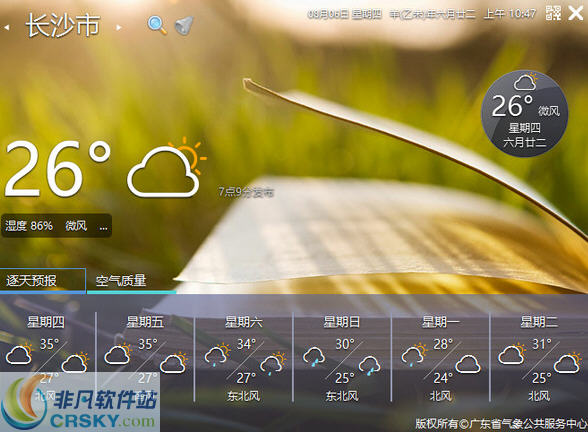Click the 31° high for 星期二
This screenshot has height=432, width=588.
[x=542, y=344]
